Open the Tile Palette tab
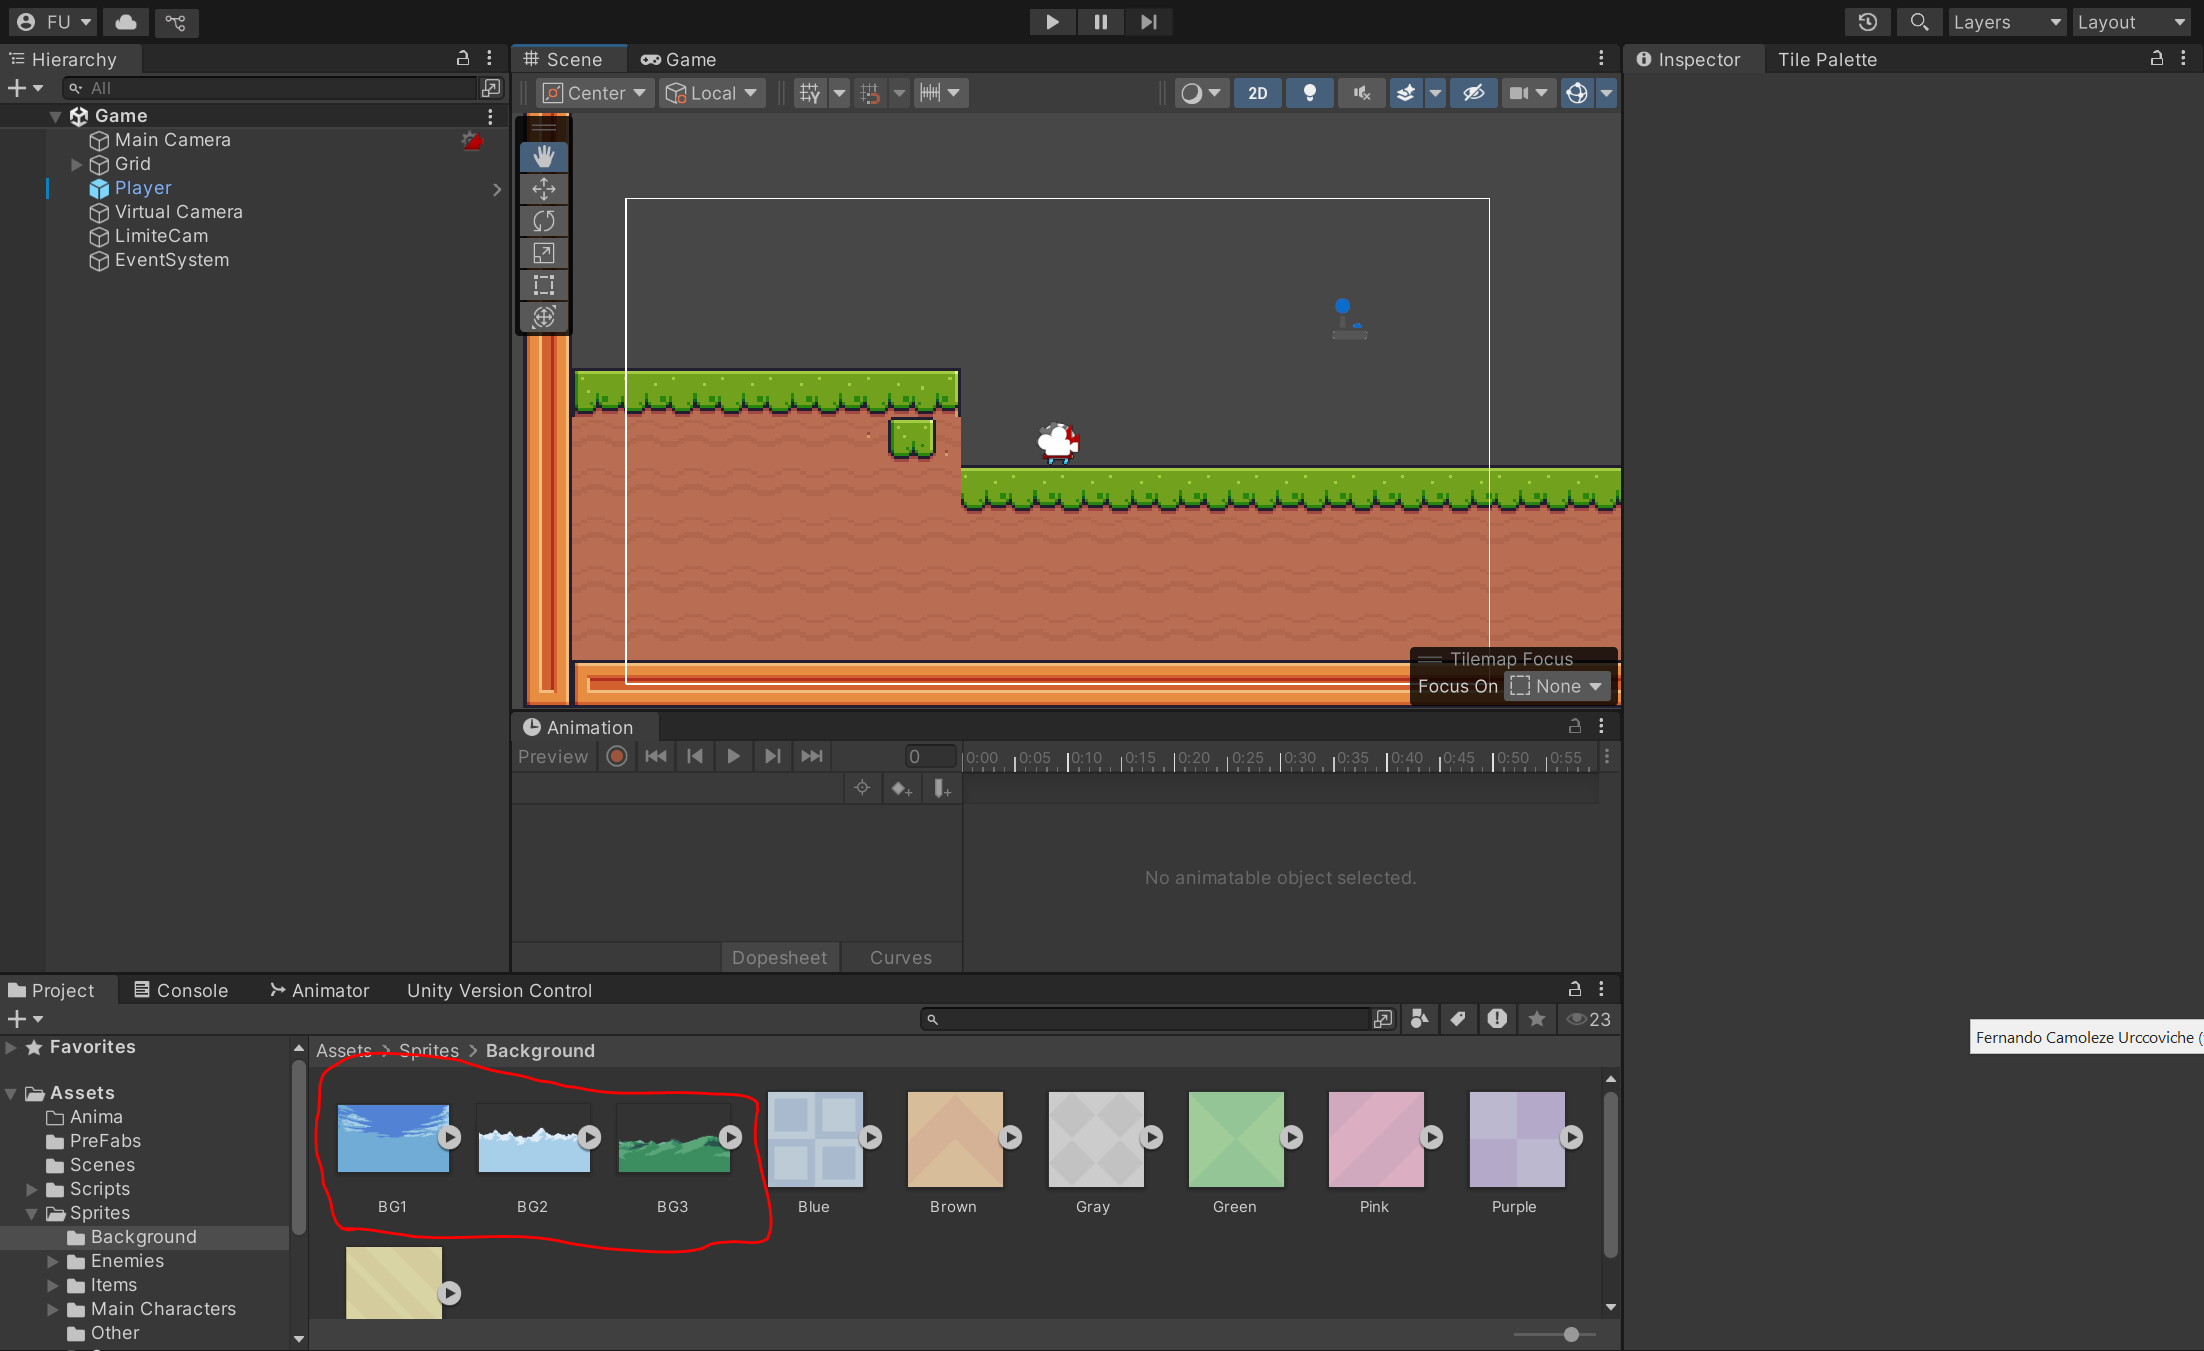The image size is (2204, 1351). [x=1827, y=59]
